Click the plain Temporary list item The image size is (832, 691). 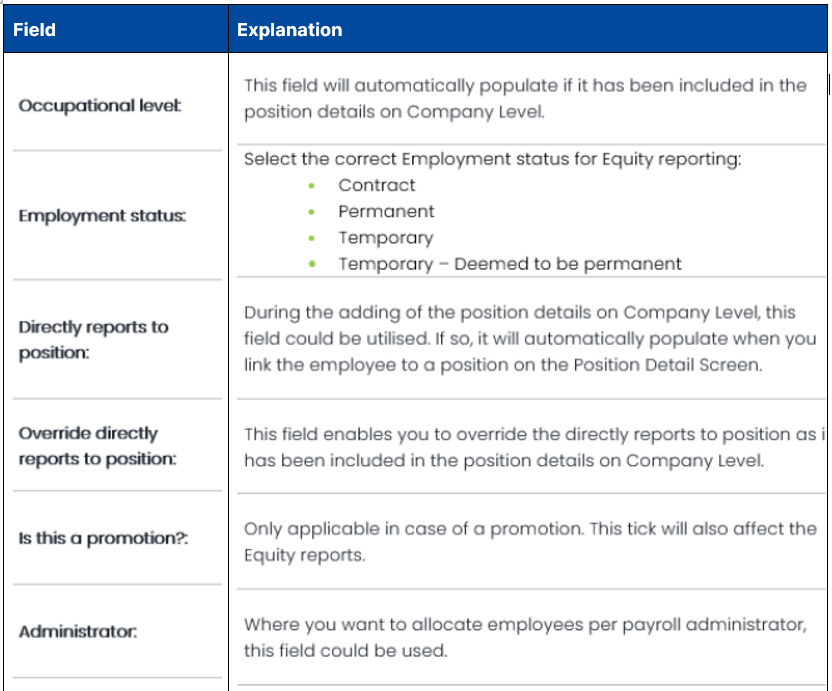pos(385,238)
